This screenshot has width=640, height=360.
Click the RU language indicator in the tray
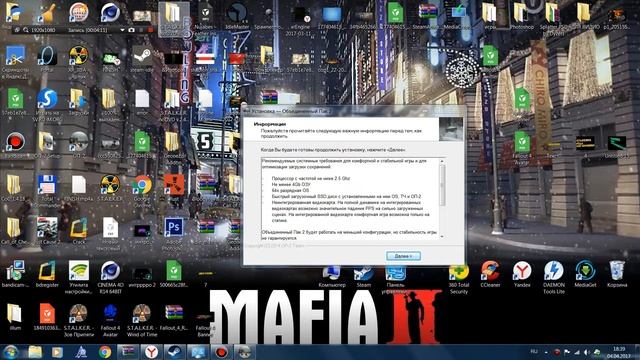pos(534,351)
